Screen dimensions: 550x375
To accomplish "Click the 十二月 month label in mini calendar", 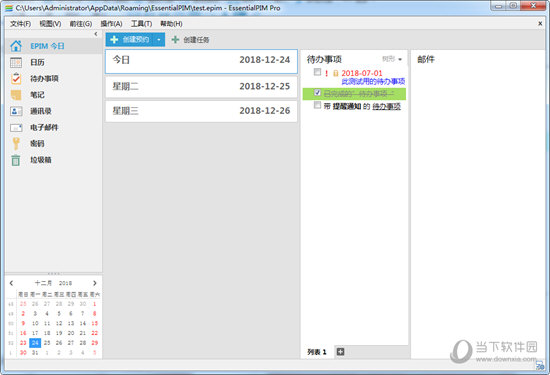I will tap(43, 283).
